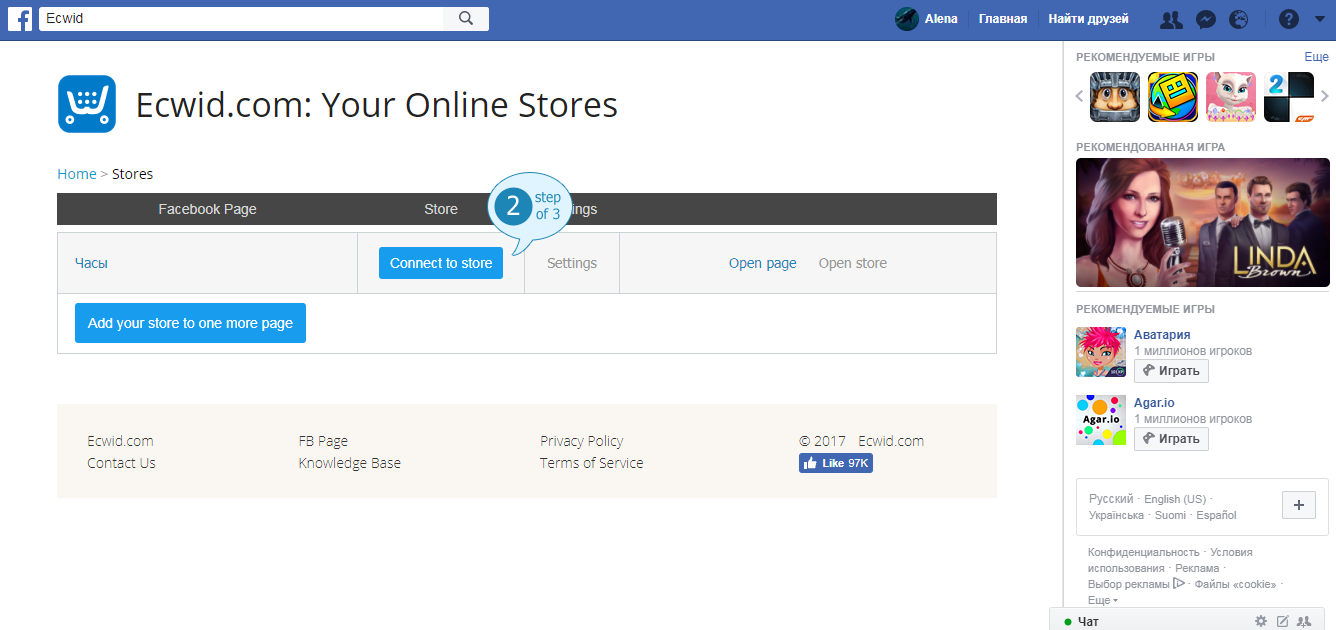Open the Knowledge Base footer link
This screenshot has height=630, width=1336.
pyautogui.click(x=349, y=463)
